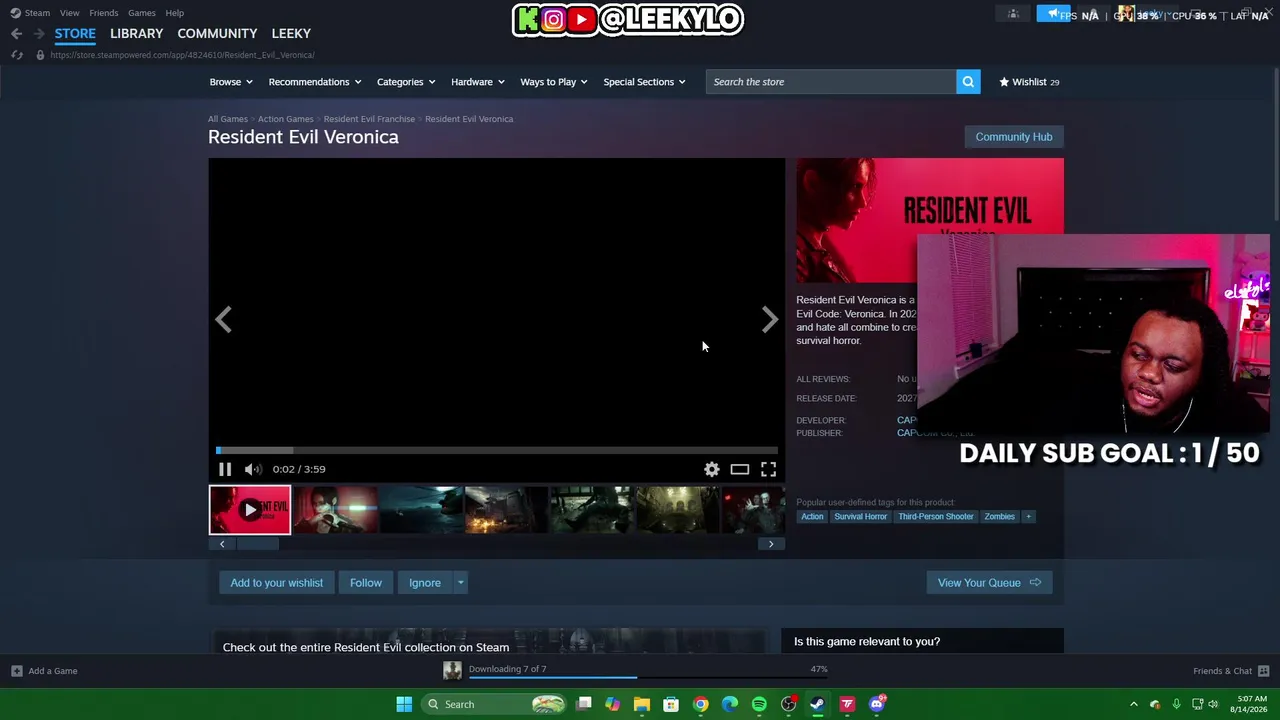Expand the Special Sections dropdown
The height and width of the screenshot is (720, 1280).
pyautogui.click(x=645, y=82)
